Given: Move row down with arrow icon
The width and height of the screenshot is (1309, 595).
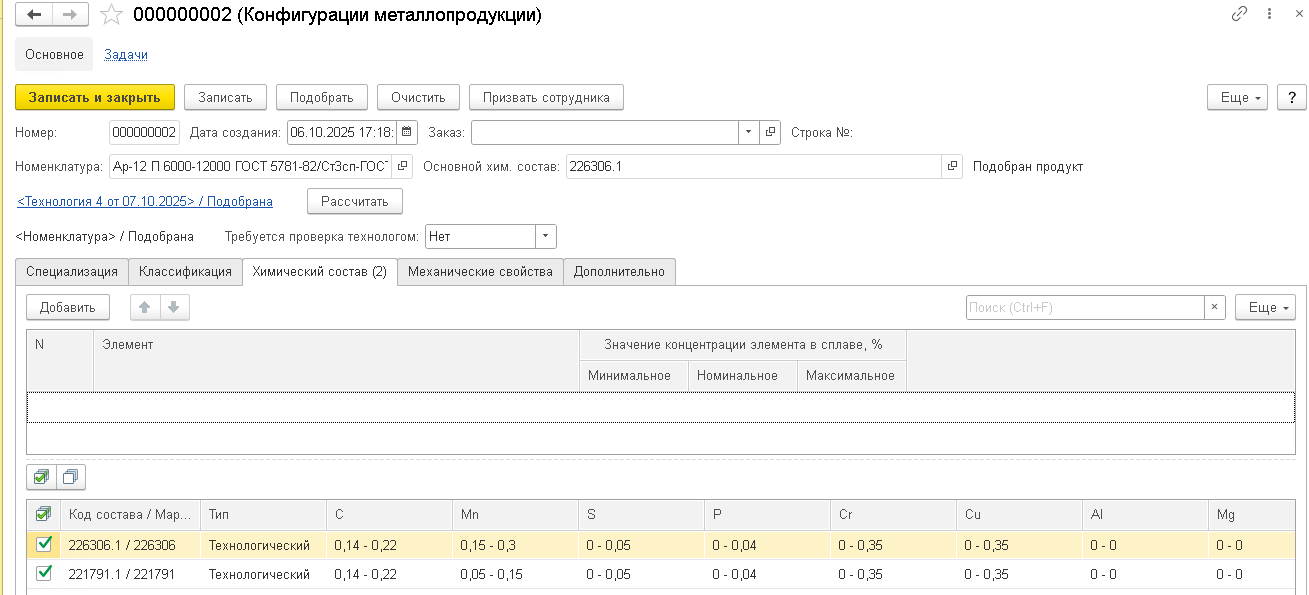Looking at the screenshot, I should pos(173,308).
